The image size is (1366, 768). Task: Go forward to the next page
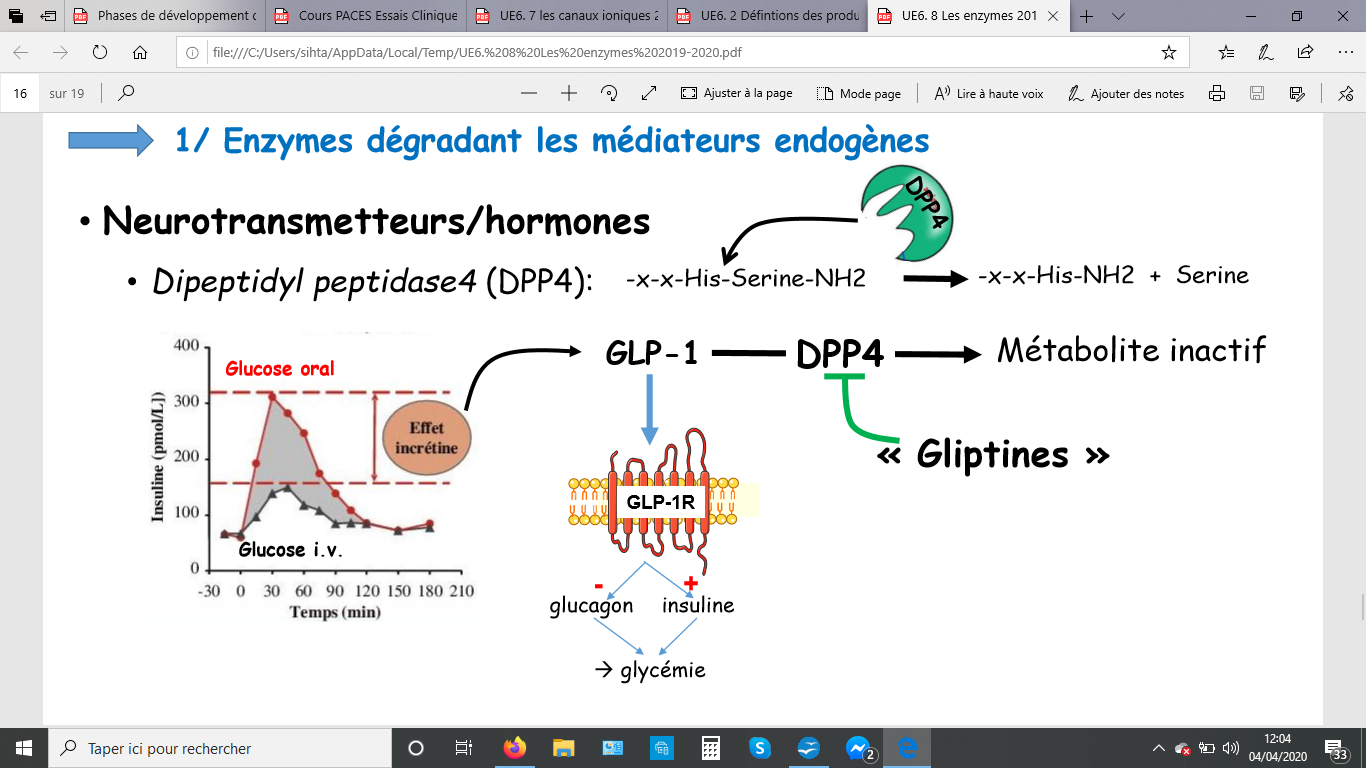[x=60, y=53]
